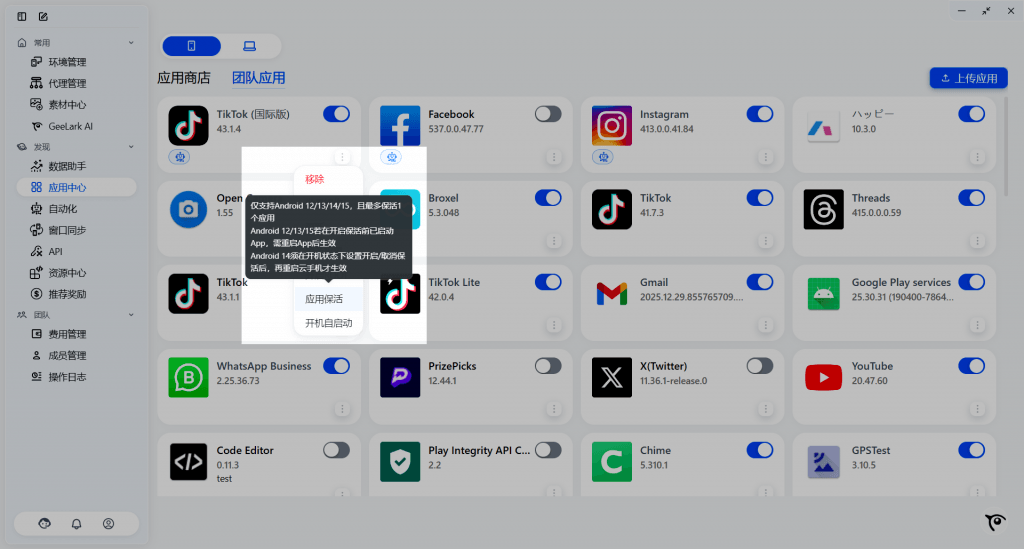The height and width of the screenshot is (549, 1024).
Task: Enable the Facebook app toggle
Action: [x=548, y=114]
